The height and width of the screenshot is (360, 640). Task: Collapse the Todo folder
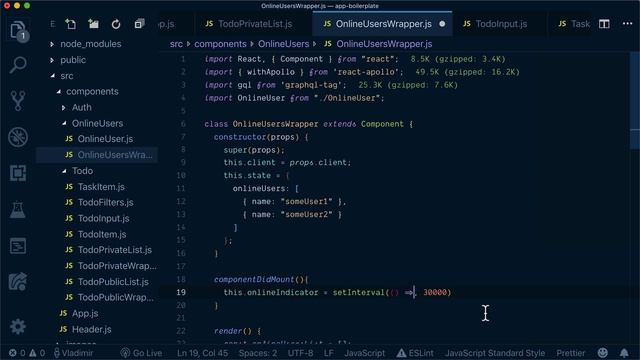tap(64, 171)
